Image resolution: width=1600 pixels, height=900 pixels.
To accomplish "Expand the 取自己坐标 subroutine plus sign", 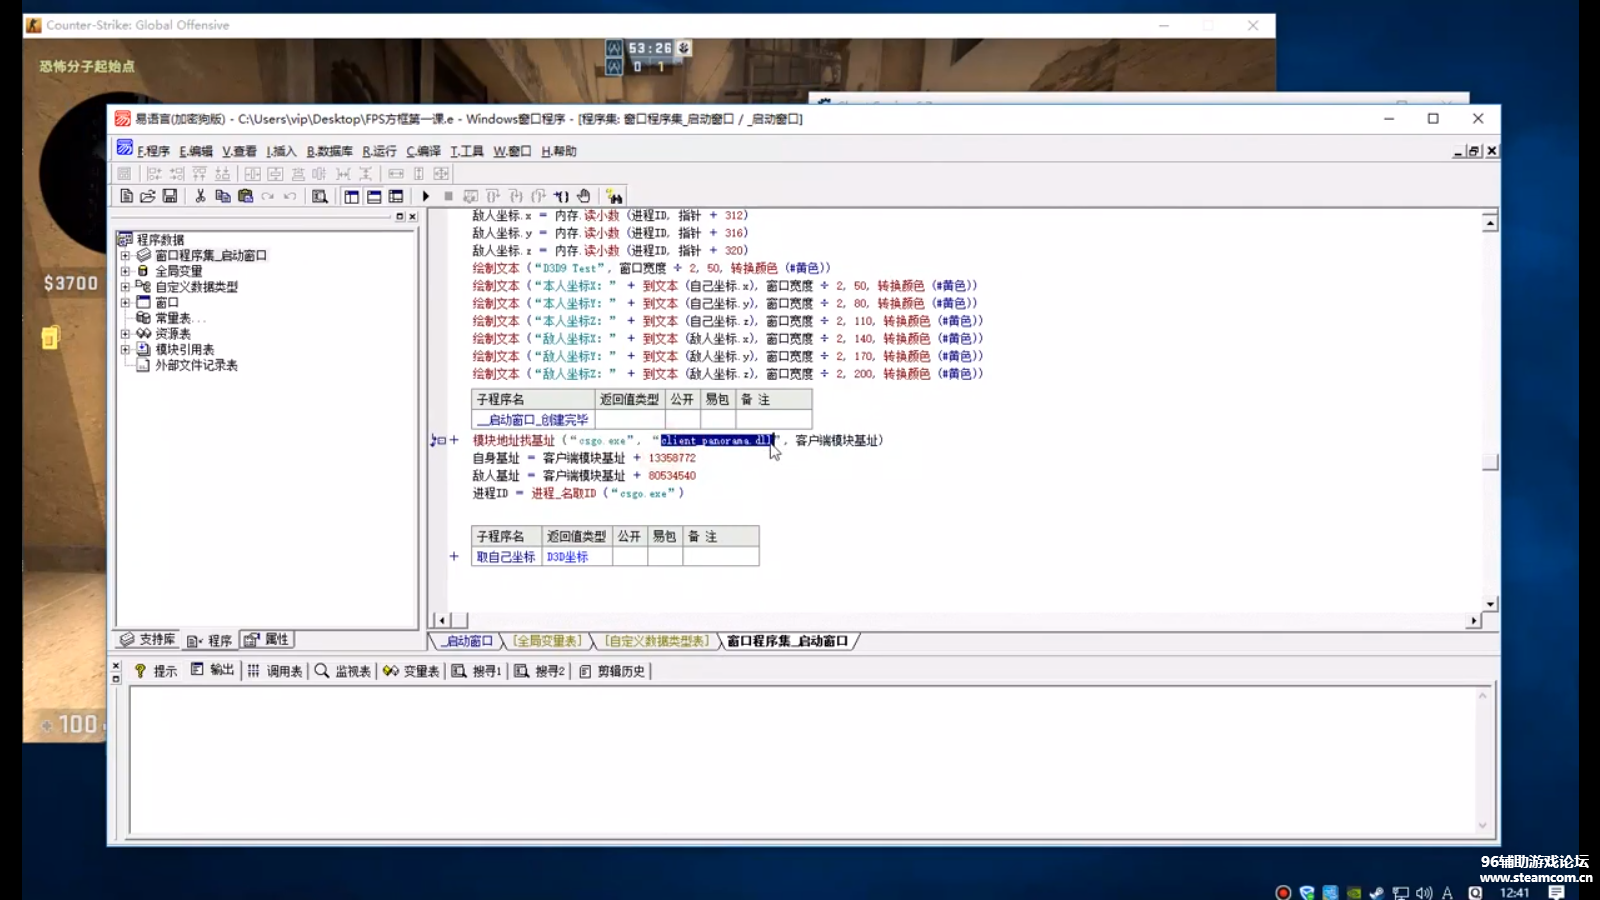I will (x=454, y=557).
